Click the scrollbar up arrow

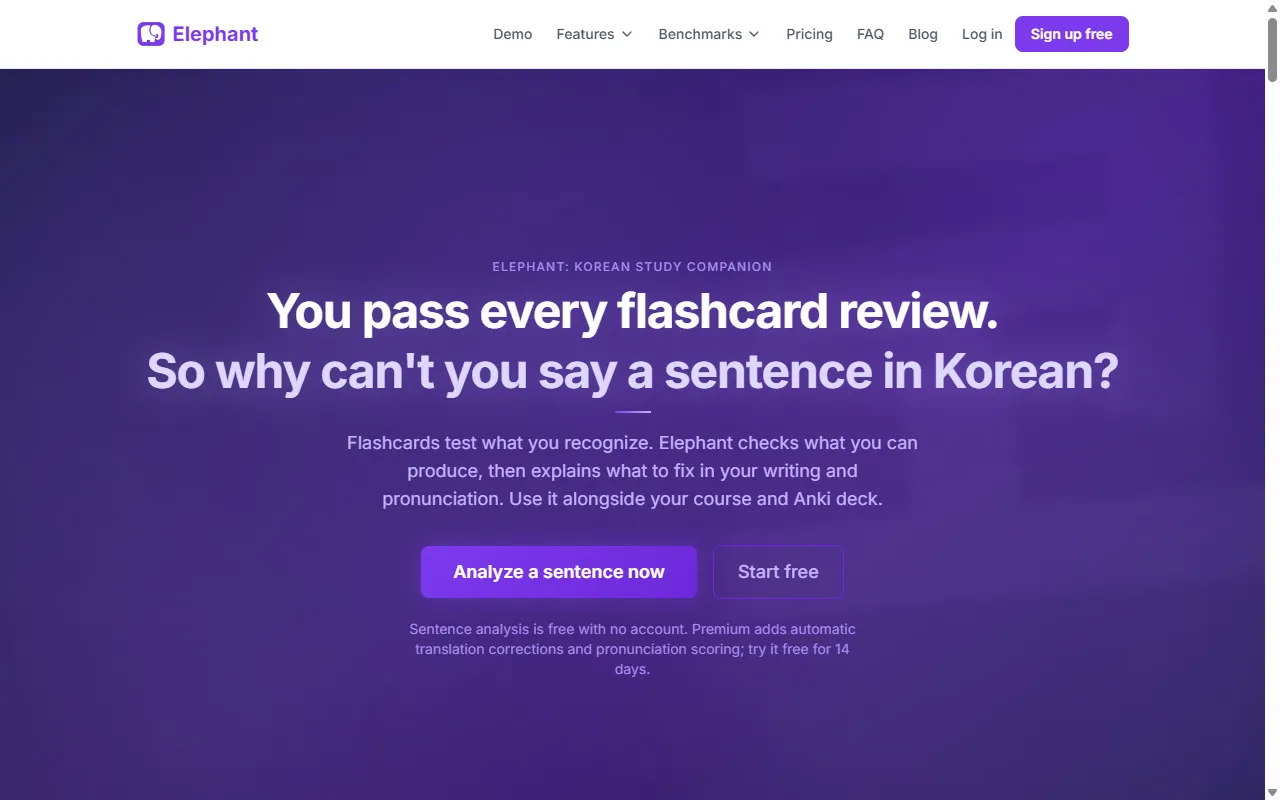[x=1272, y=7]
